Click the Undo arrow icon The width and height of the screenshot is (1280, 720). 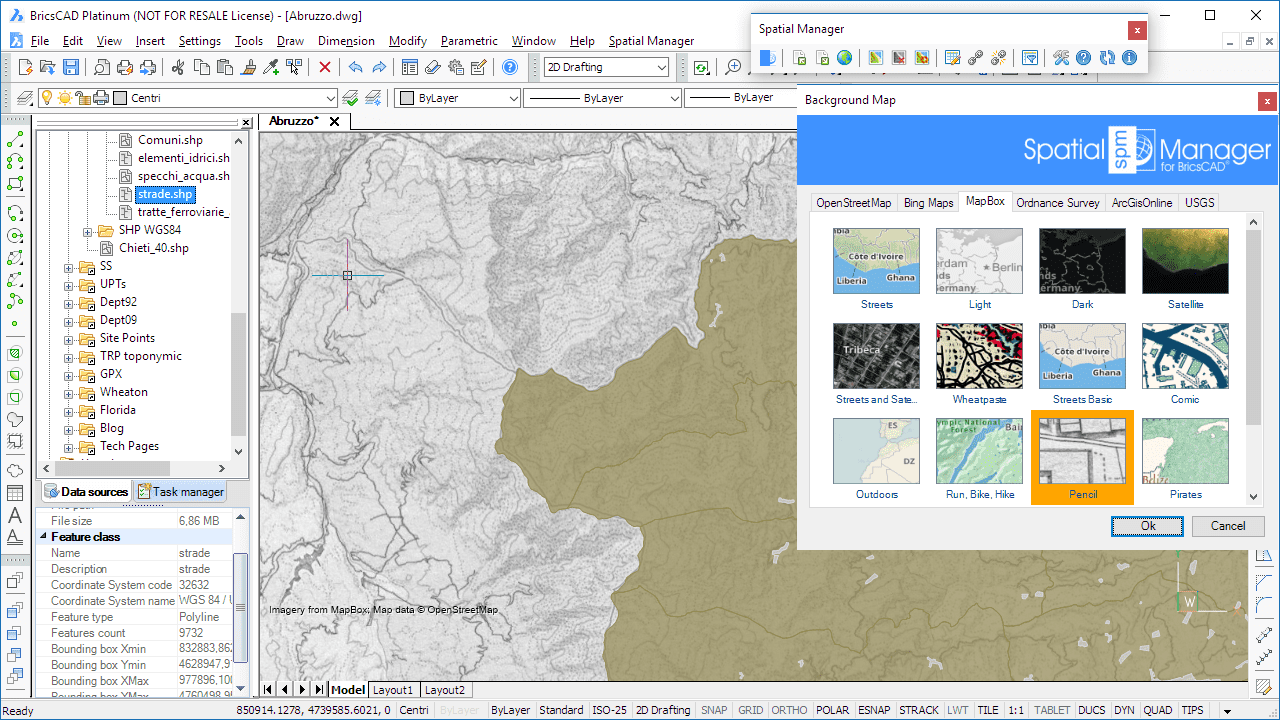355,67
